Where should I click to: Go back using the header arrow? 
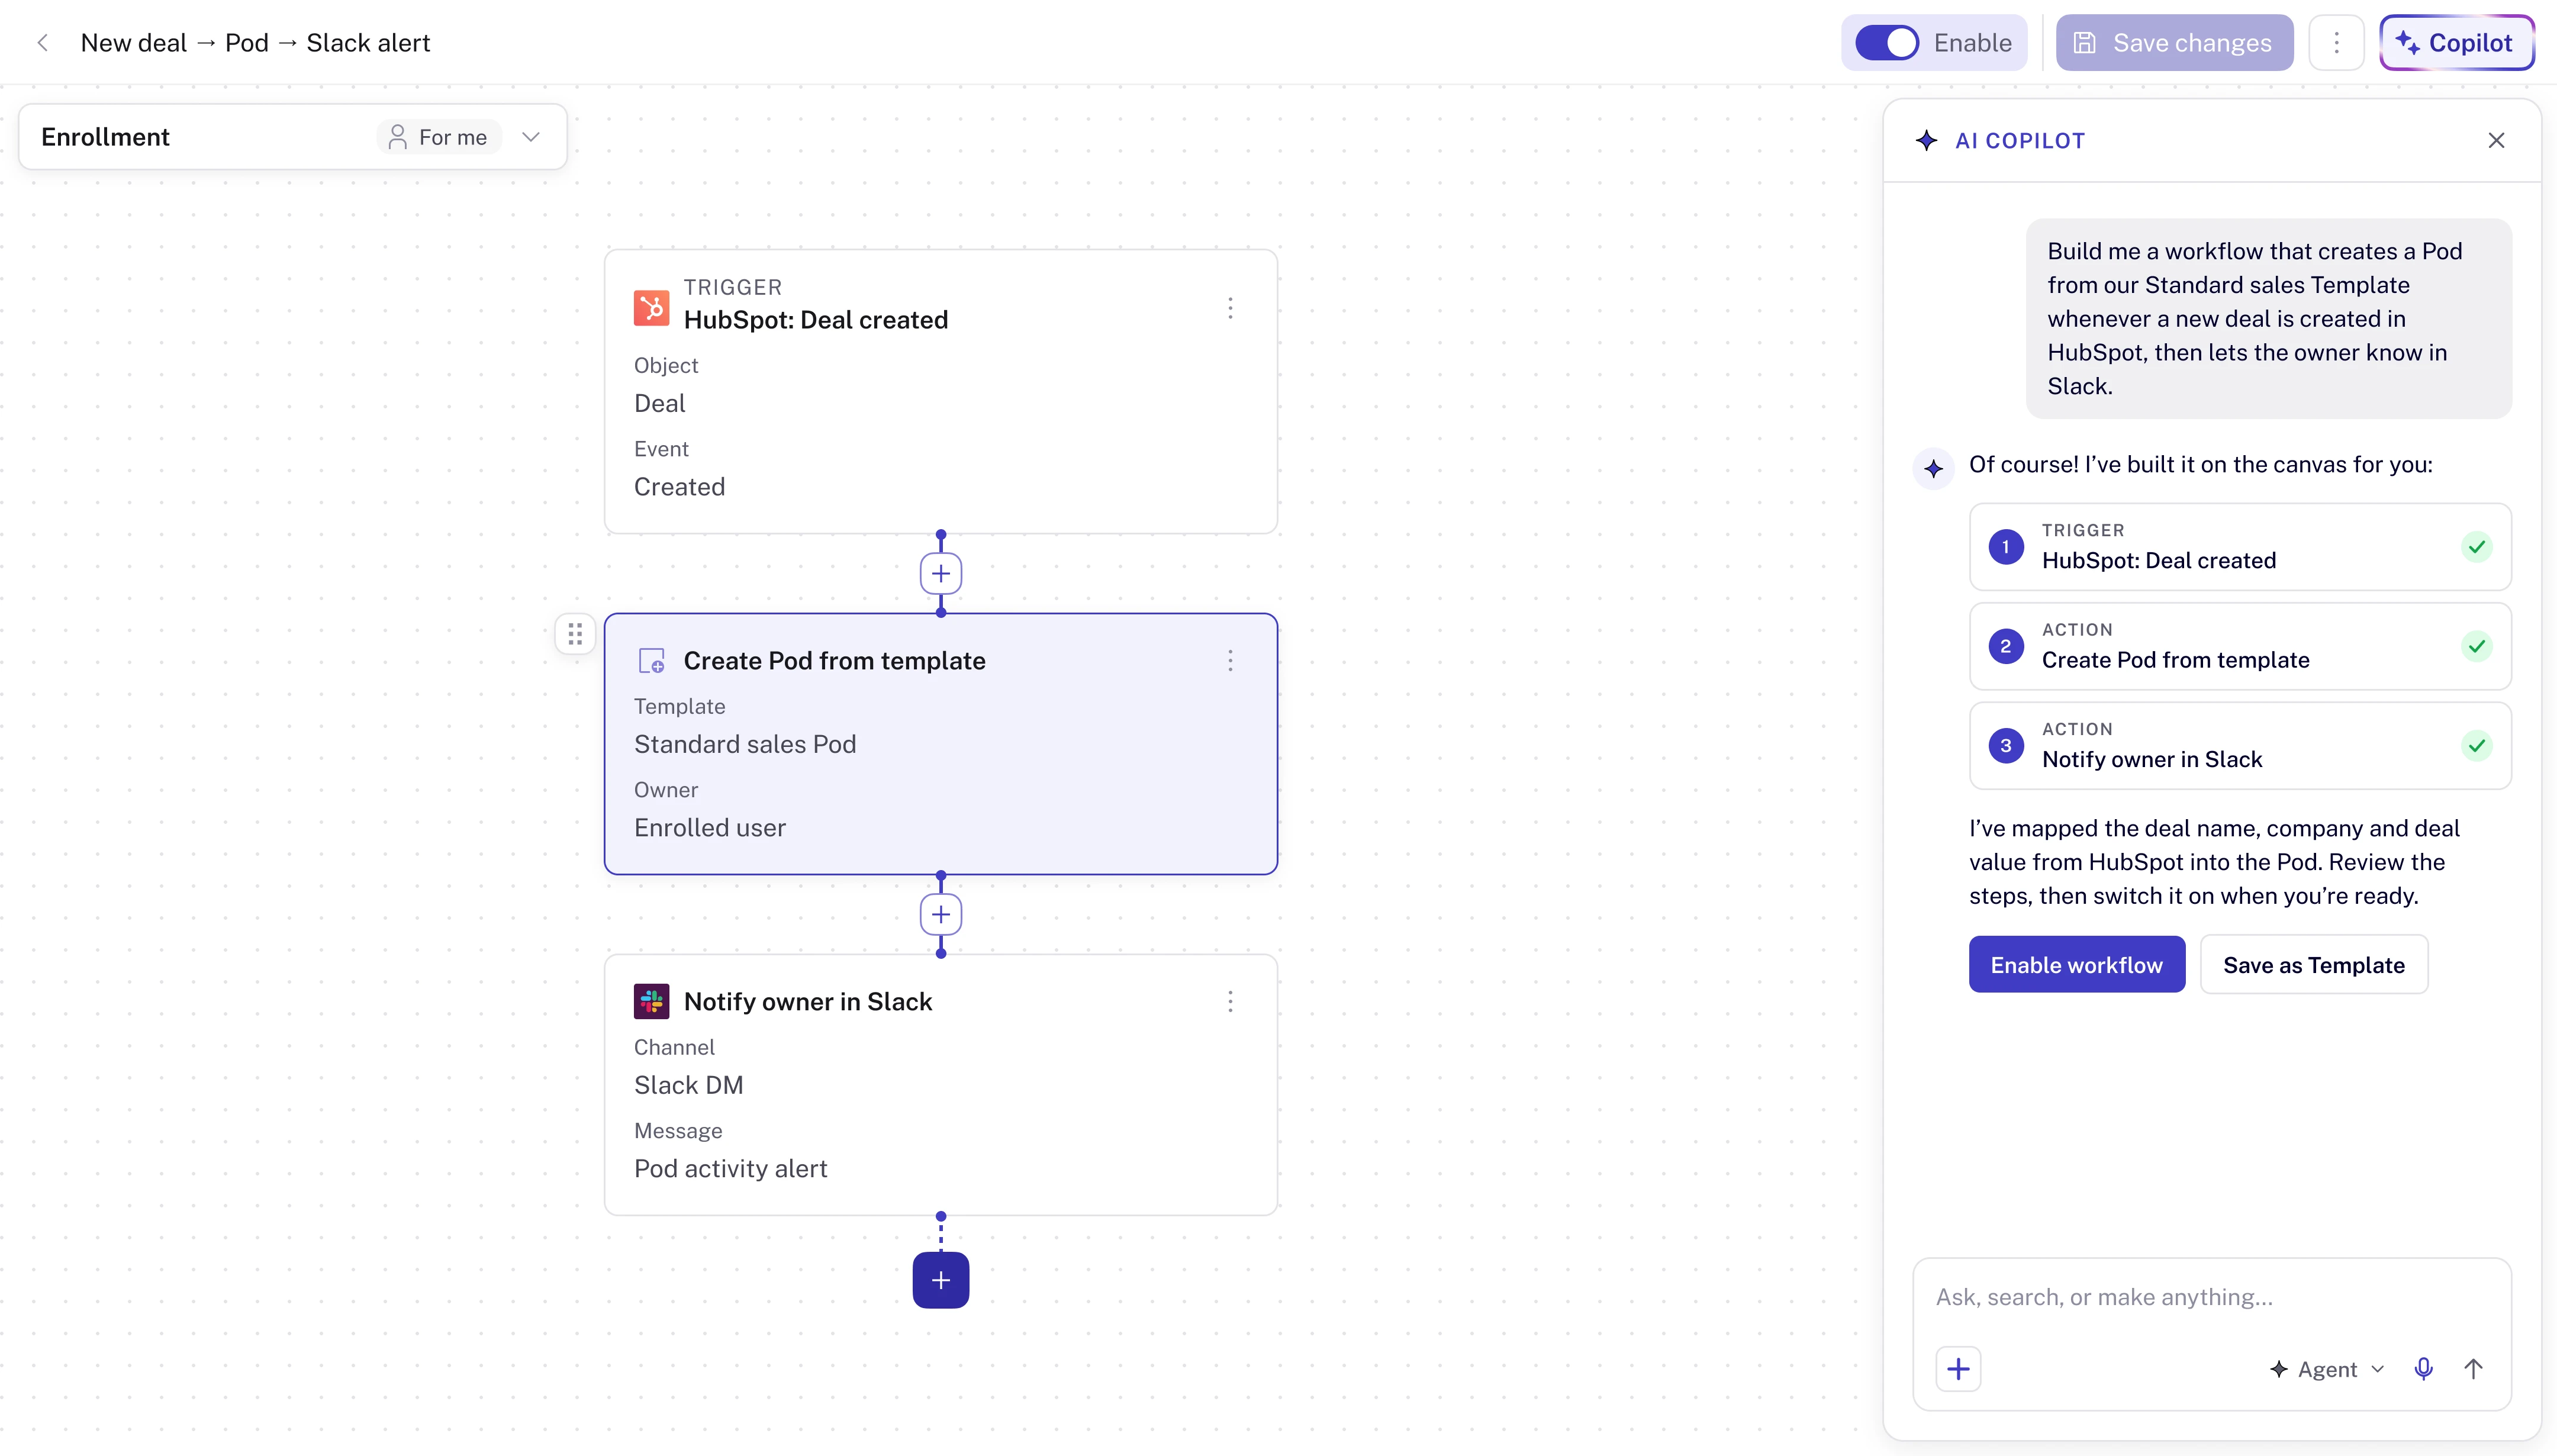tap(43, 43)
